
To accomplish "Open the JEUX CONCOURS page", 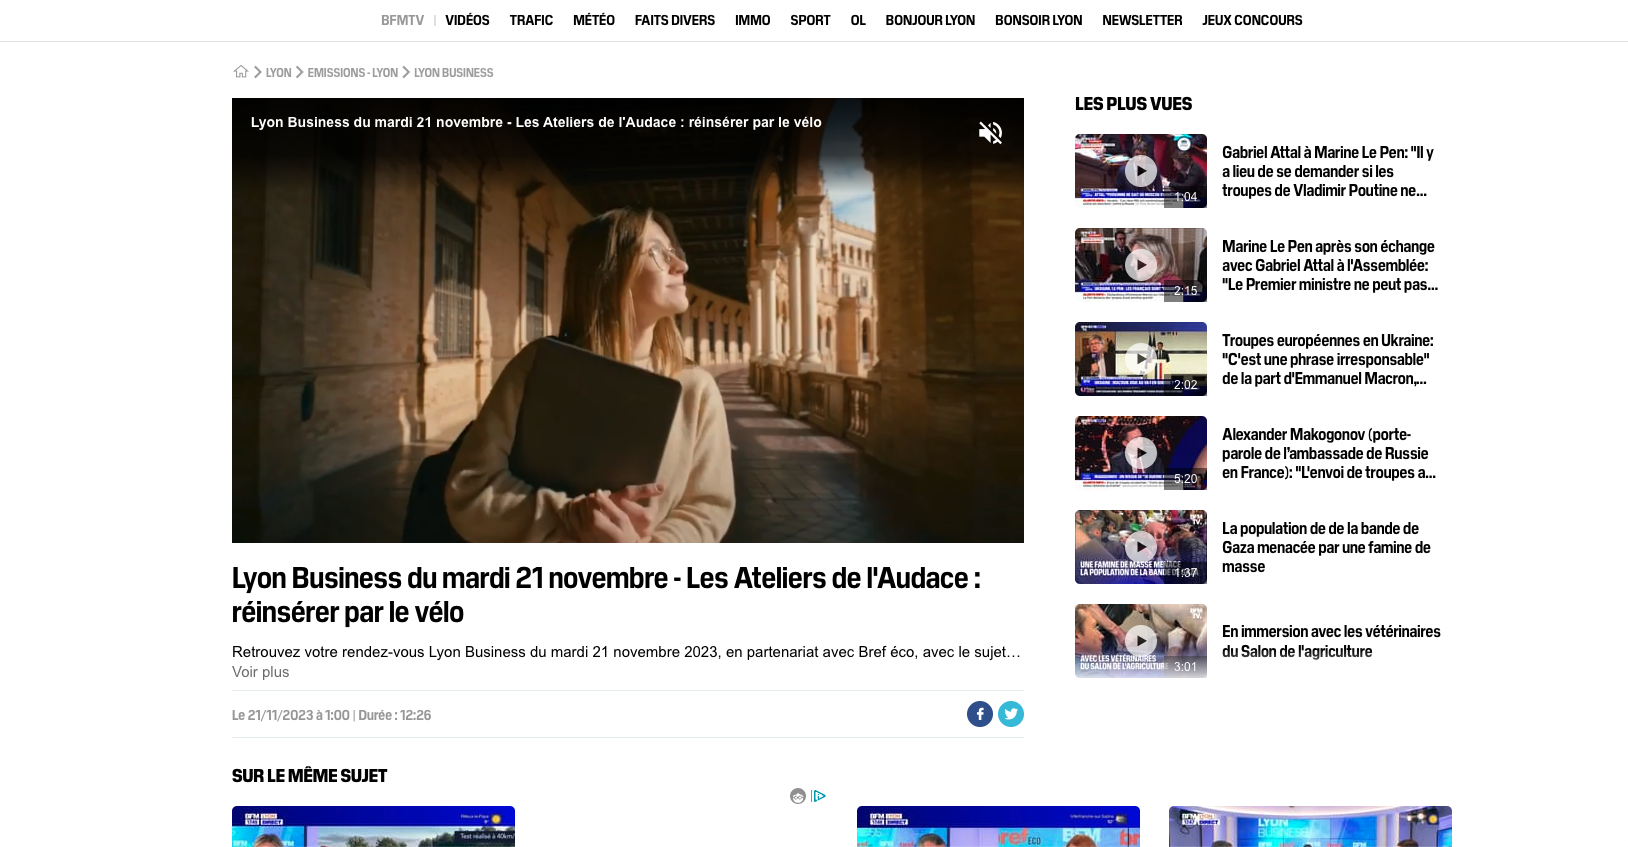I will (x=1251, y=20).
